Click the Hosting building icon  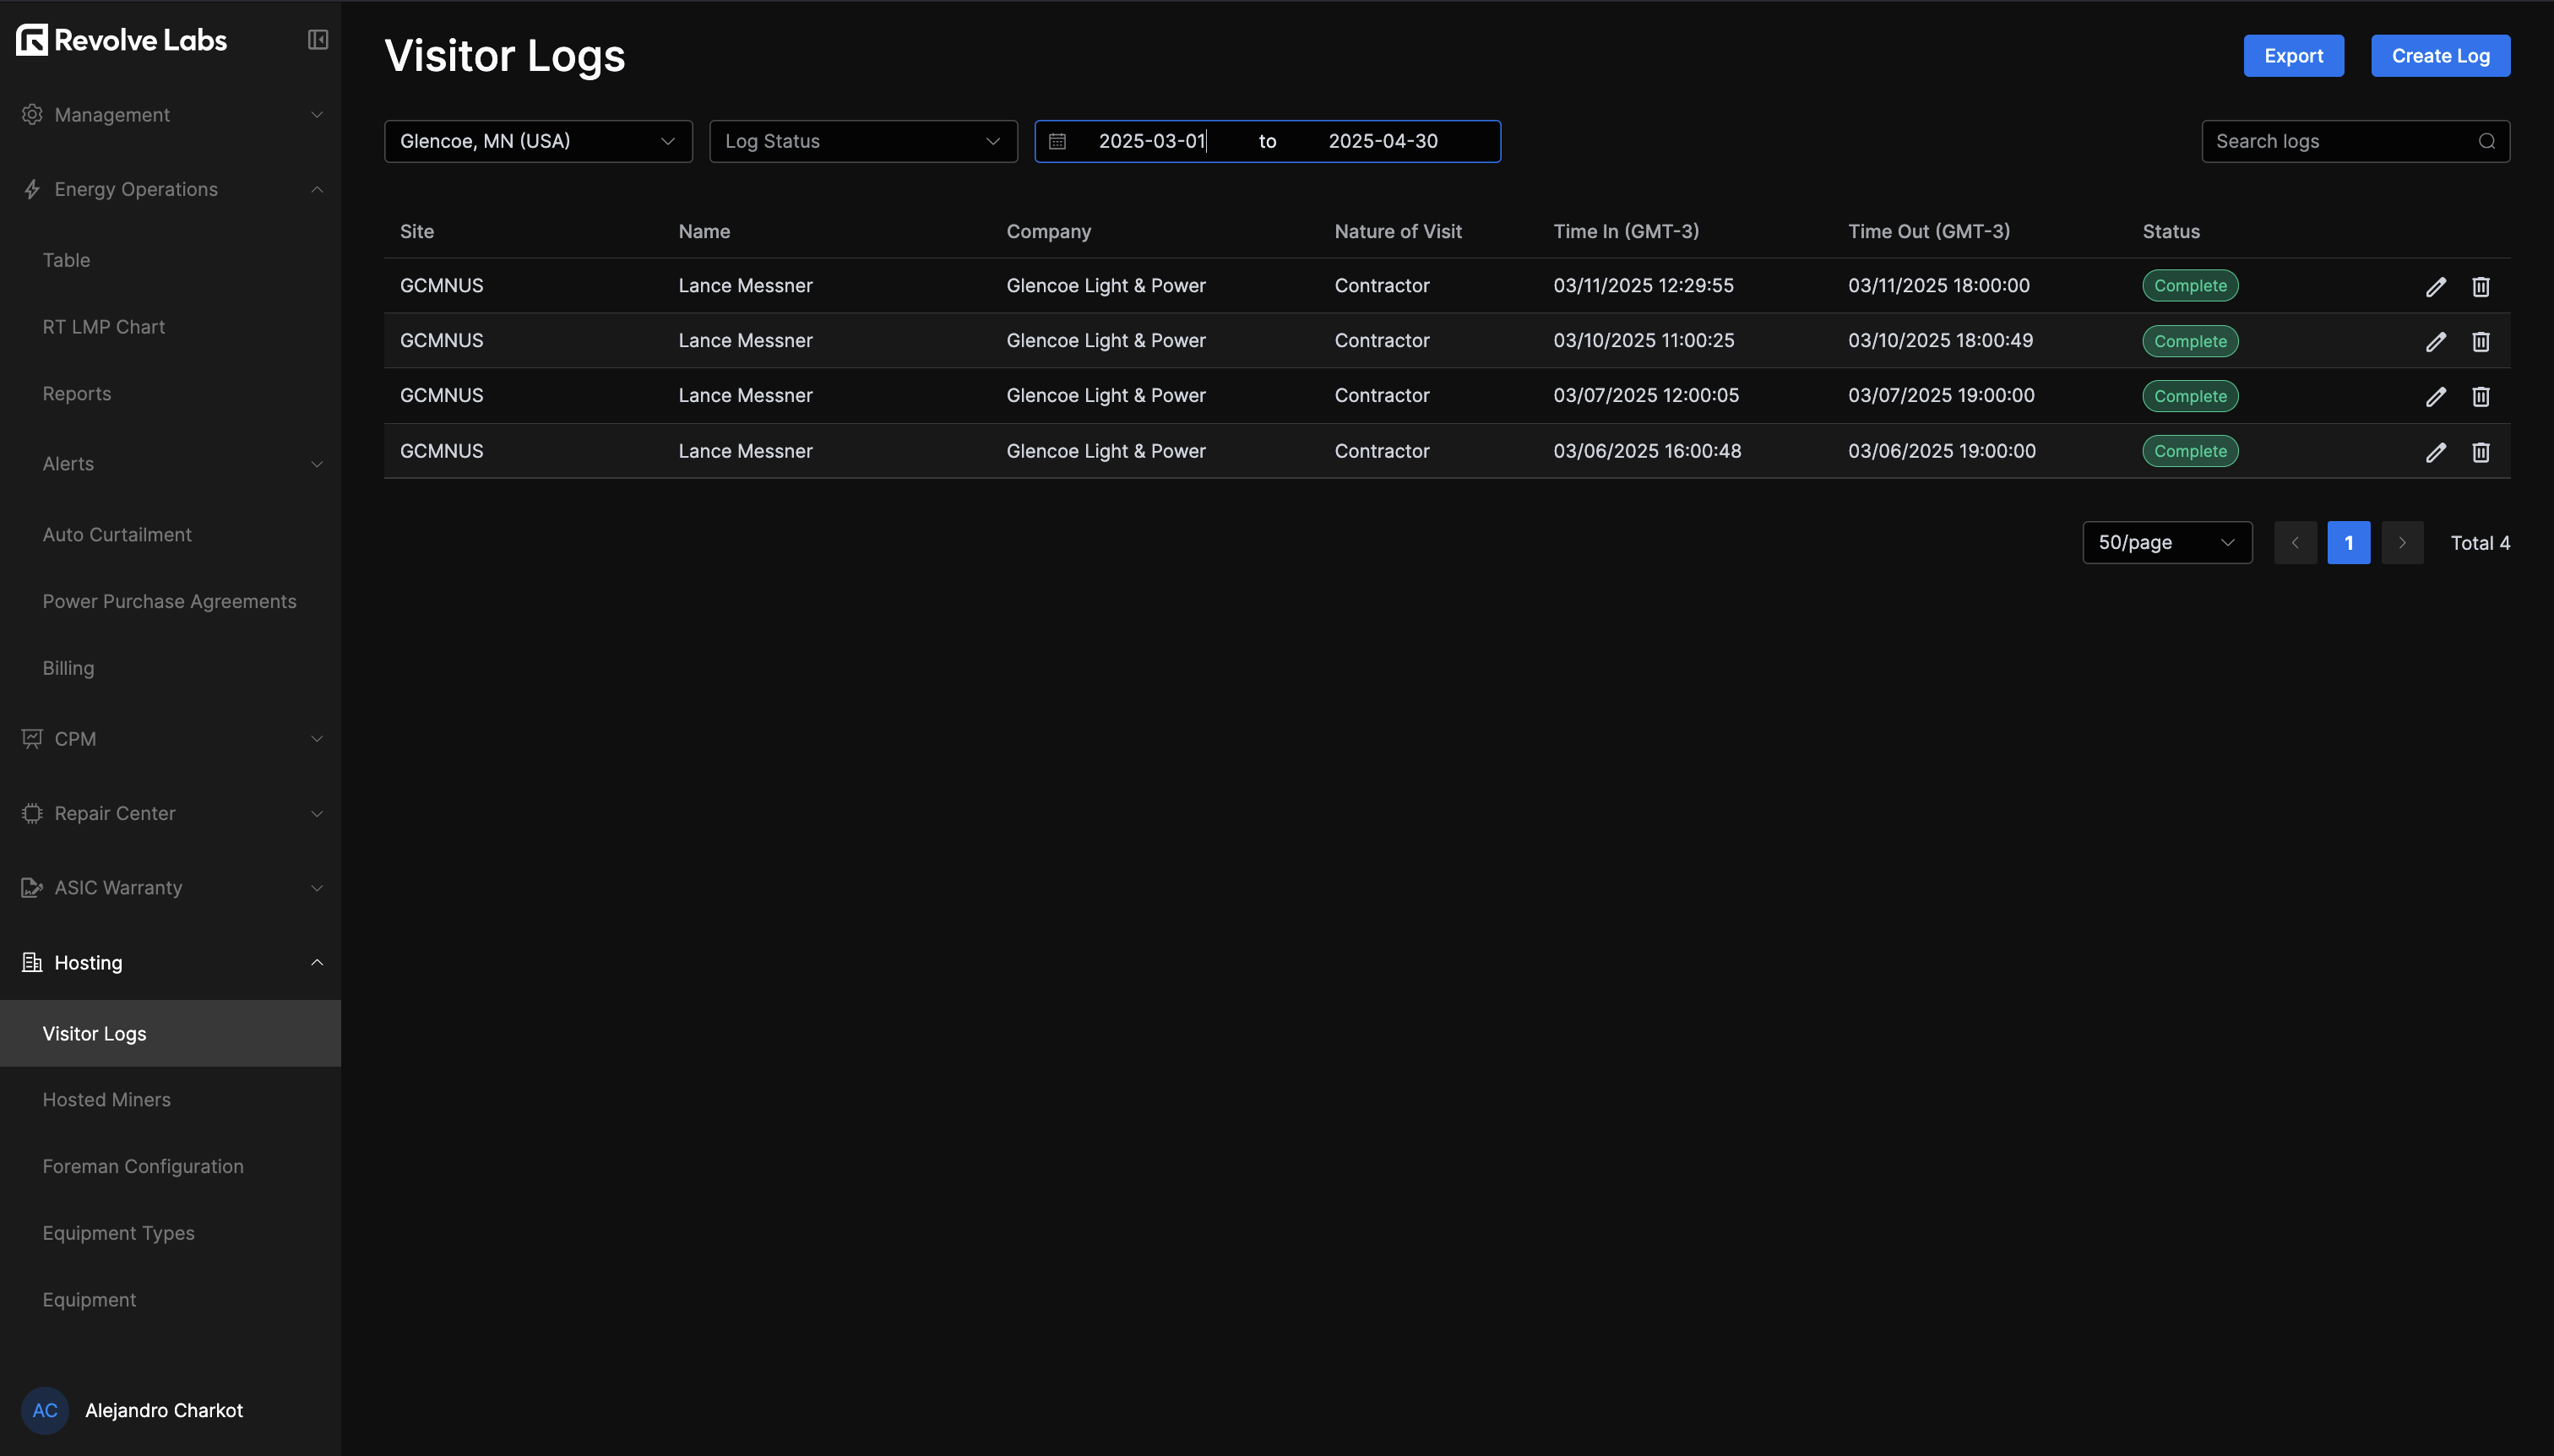pyautogui.click(x=31, y=962)
